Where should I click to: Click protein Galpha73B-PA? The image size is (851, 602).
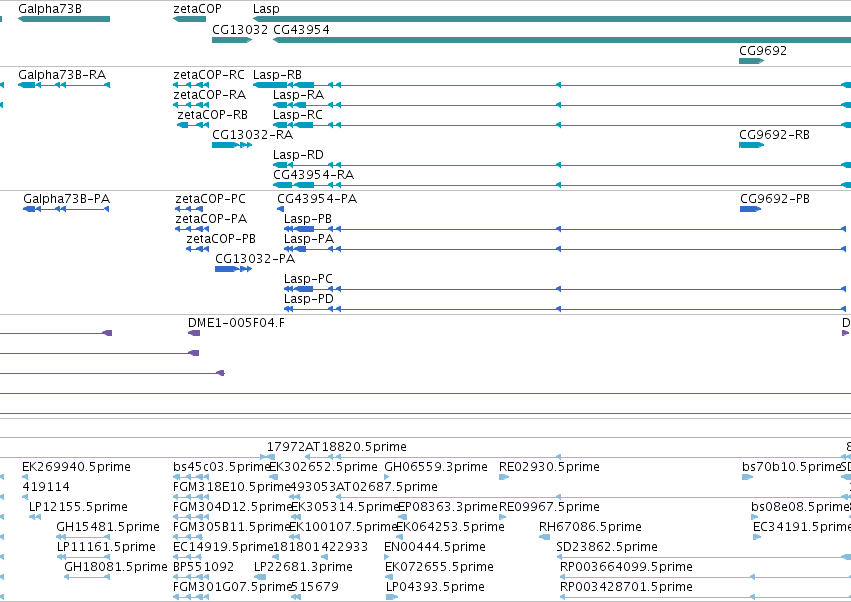(66, 209)
